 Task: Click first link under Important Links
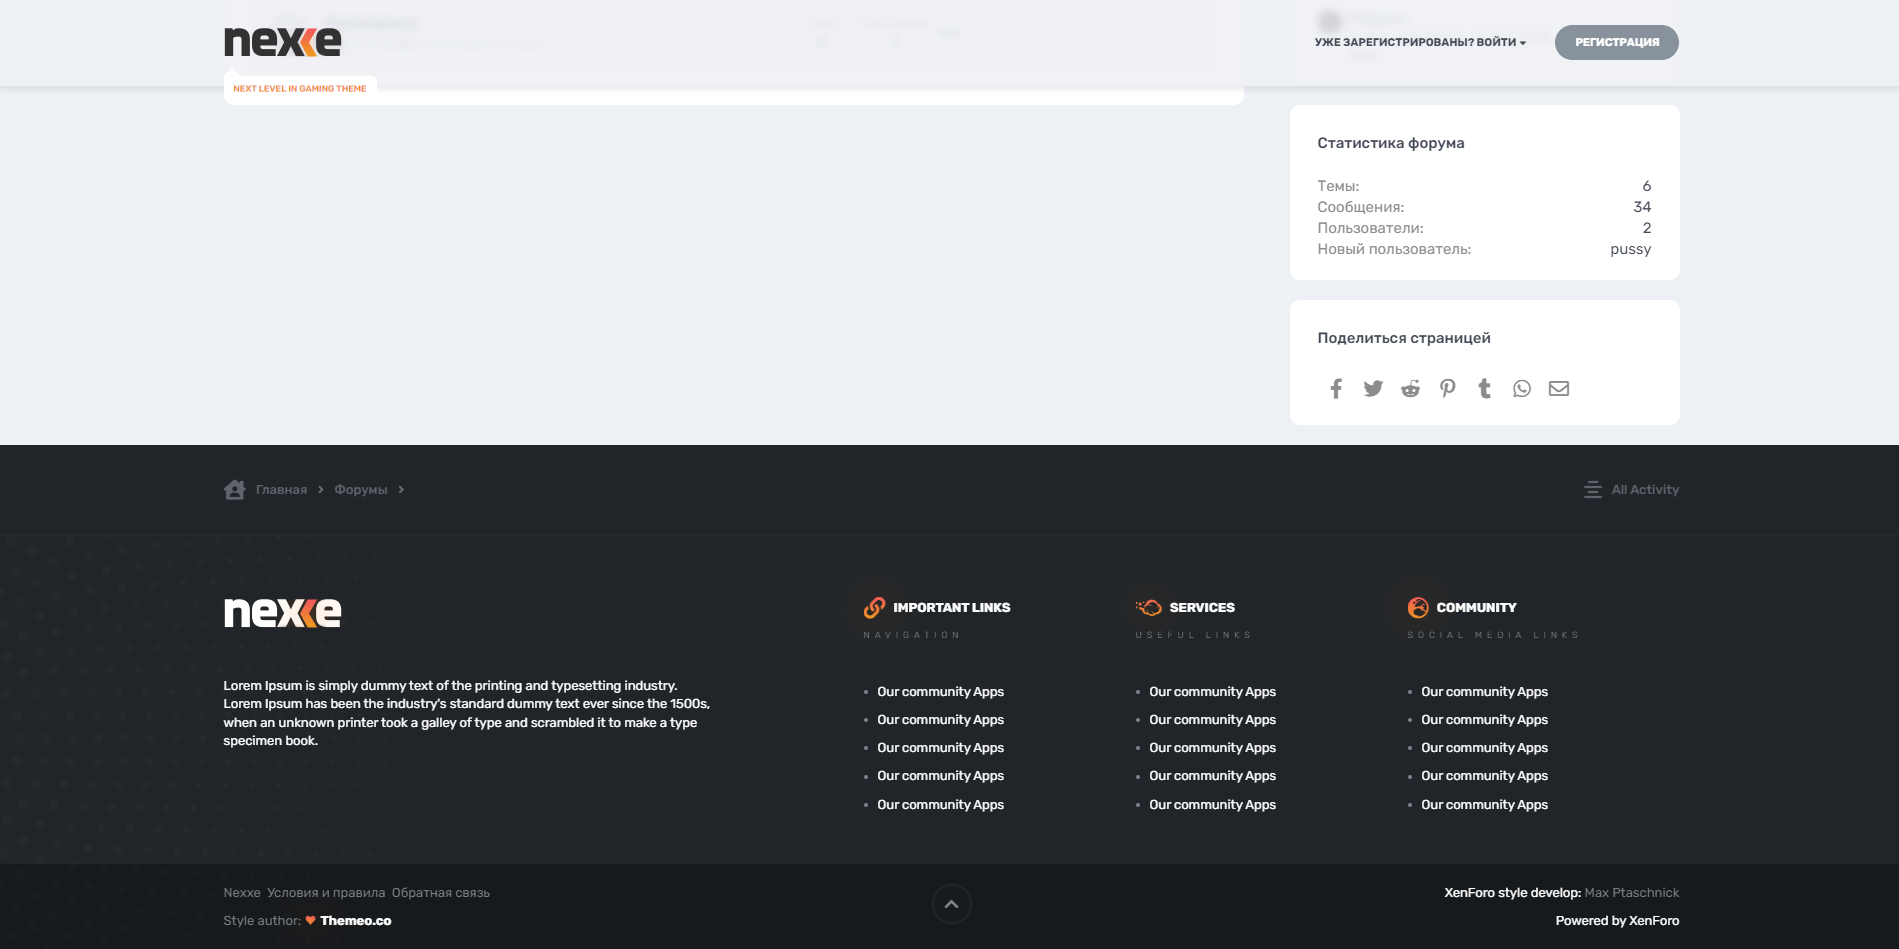coord(940,692)
